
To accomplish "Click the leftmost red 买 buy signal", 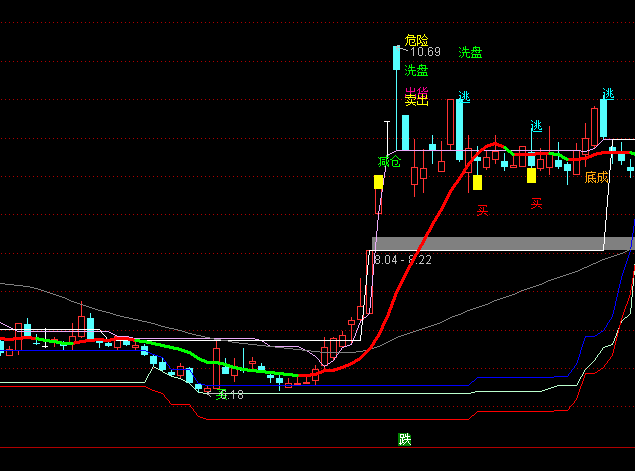I will click(482, 210).
